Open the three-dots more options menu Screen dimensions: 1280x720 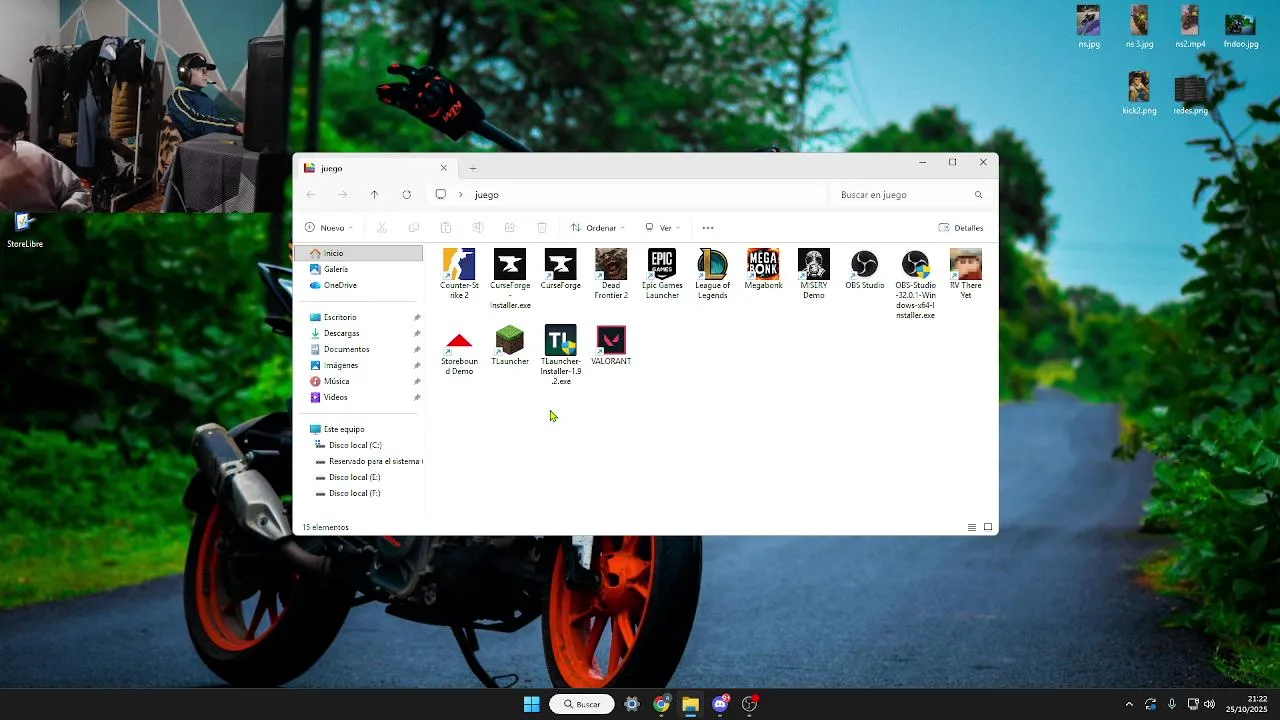708,228
